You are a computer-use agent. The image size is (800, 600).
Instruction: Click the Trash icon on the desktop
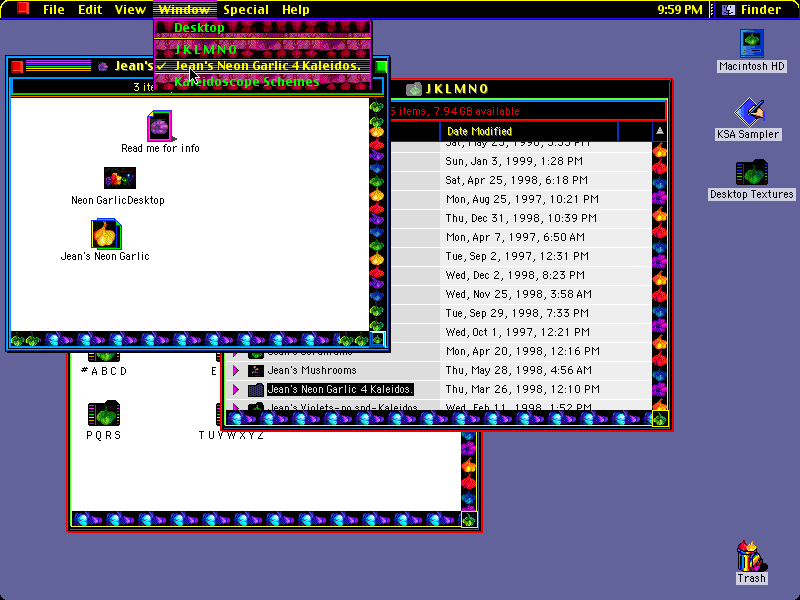pyautogui.click(x=752, y=556)
